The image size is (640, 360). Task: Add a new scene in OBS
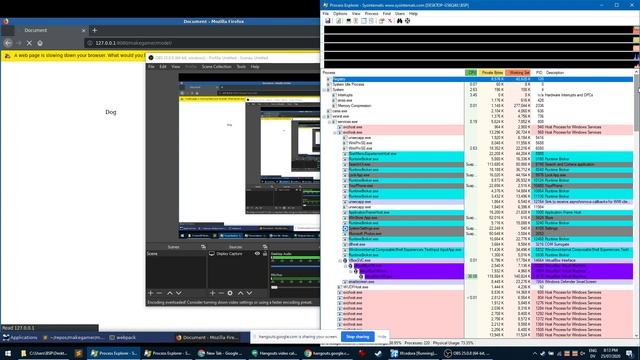[x=151, y=293]
